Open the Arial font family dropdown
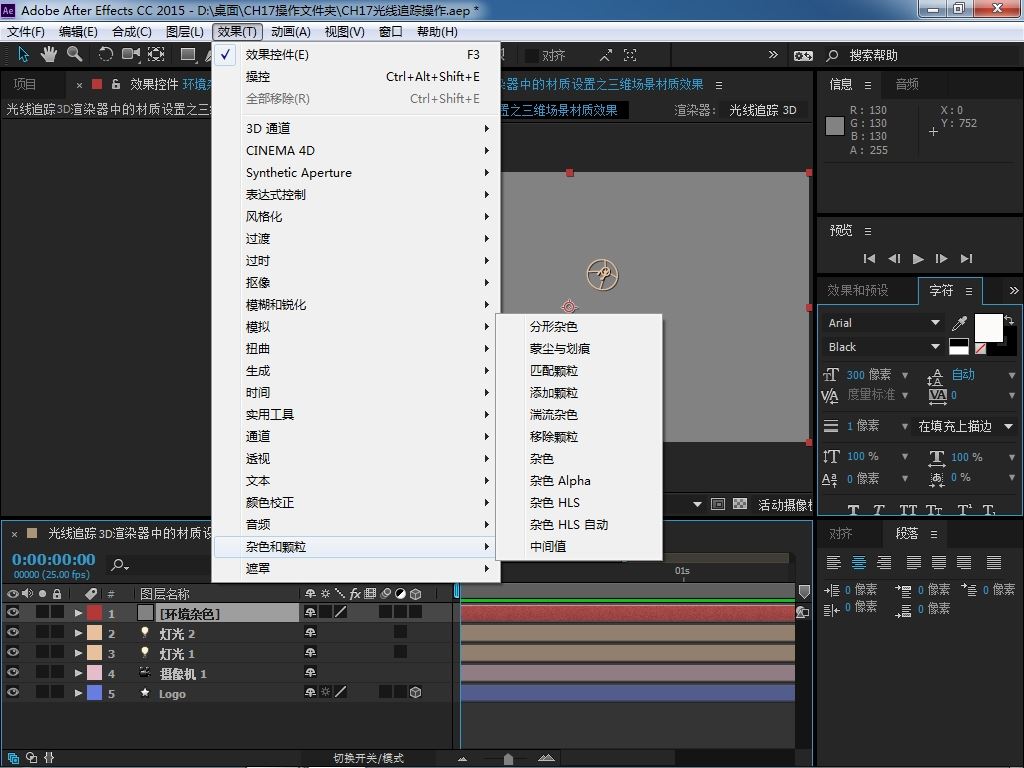Viewport: 1024px width, 768px height. point(882,323)
